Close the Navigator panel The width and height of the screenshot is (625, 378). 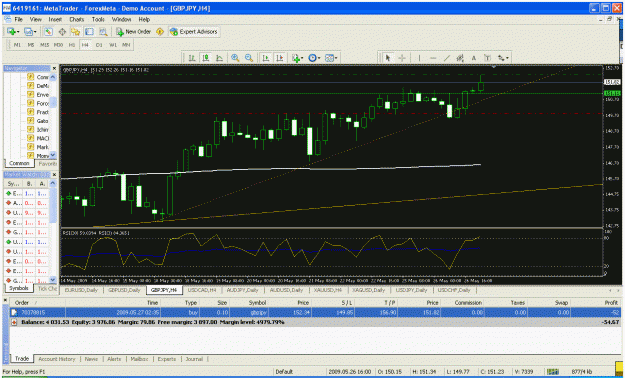coord(55,69)
